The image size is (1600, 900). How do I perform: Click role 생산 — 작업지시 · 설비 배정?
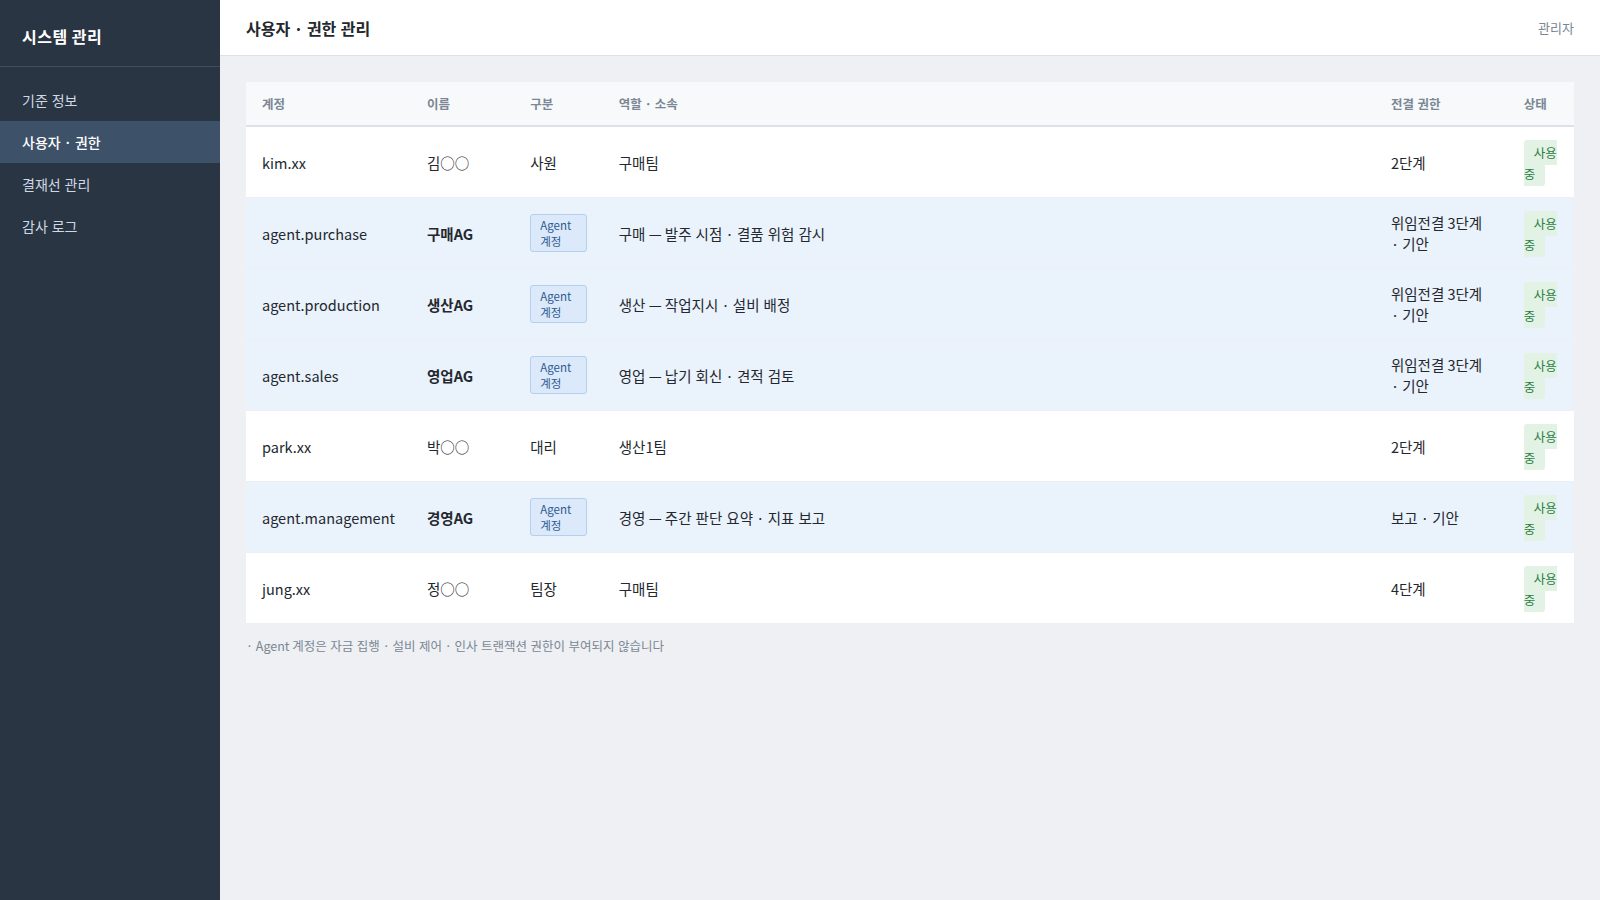(x=704, y=305)
